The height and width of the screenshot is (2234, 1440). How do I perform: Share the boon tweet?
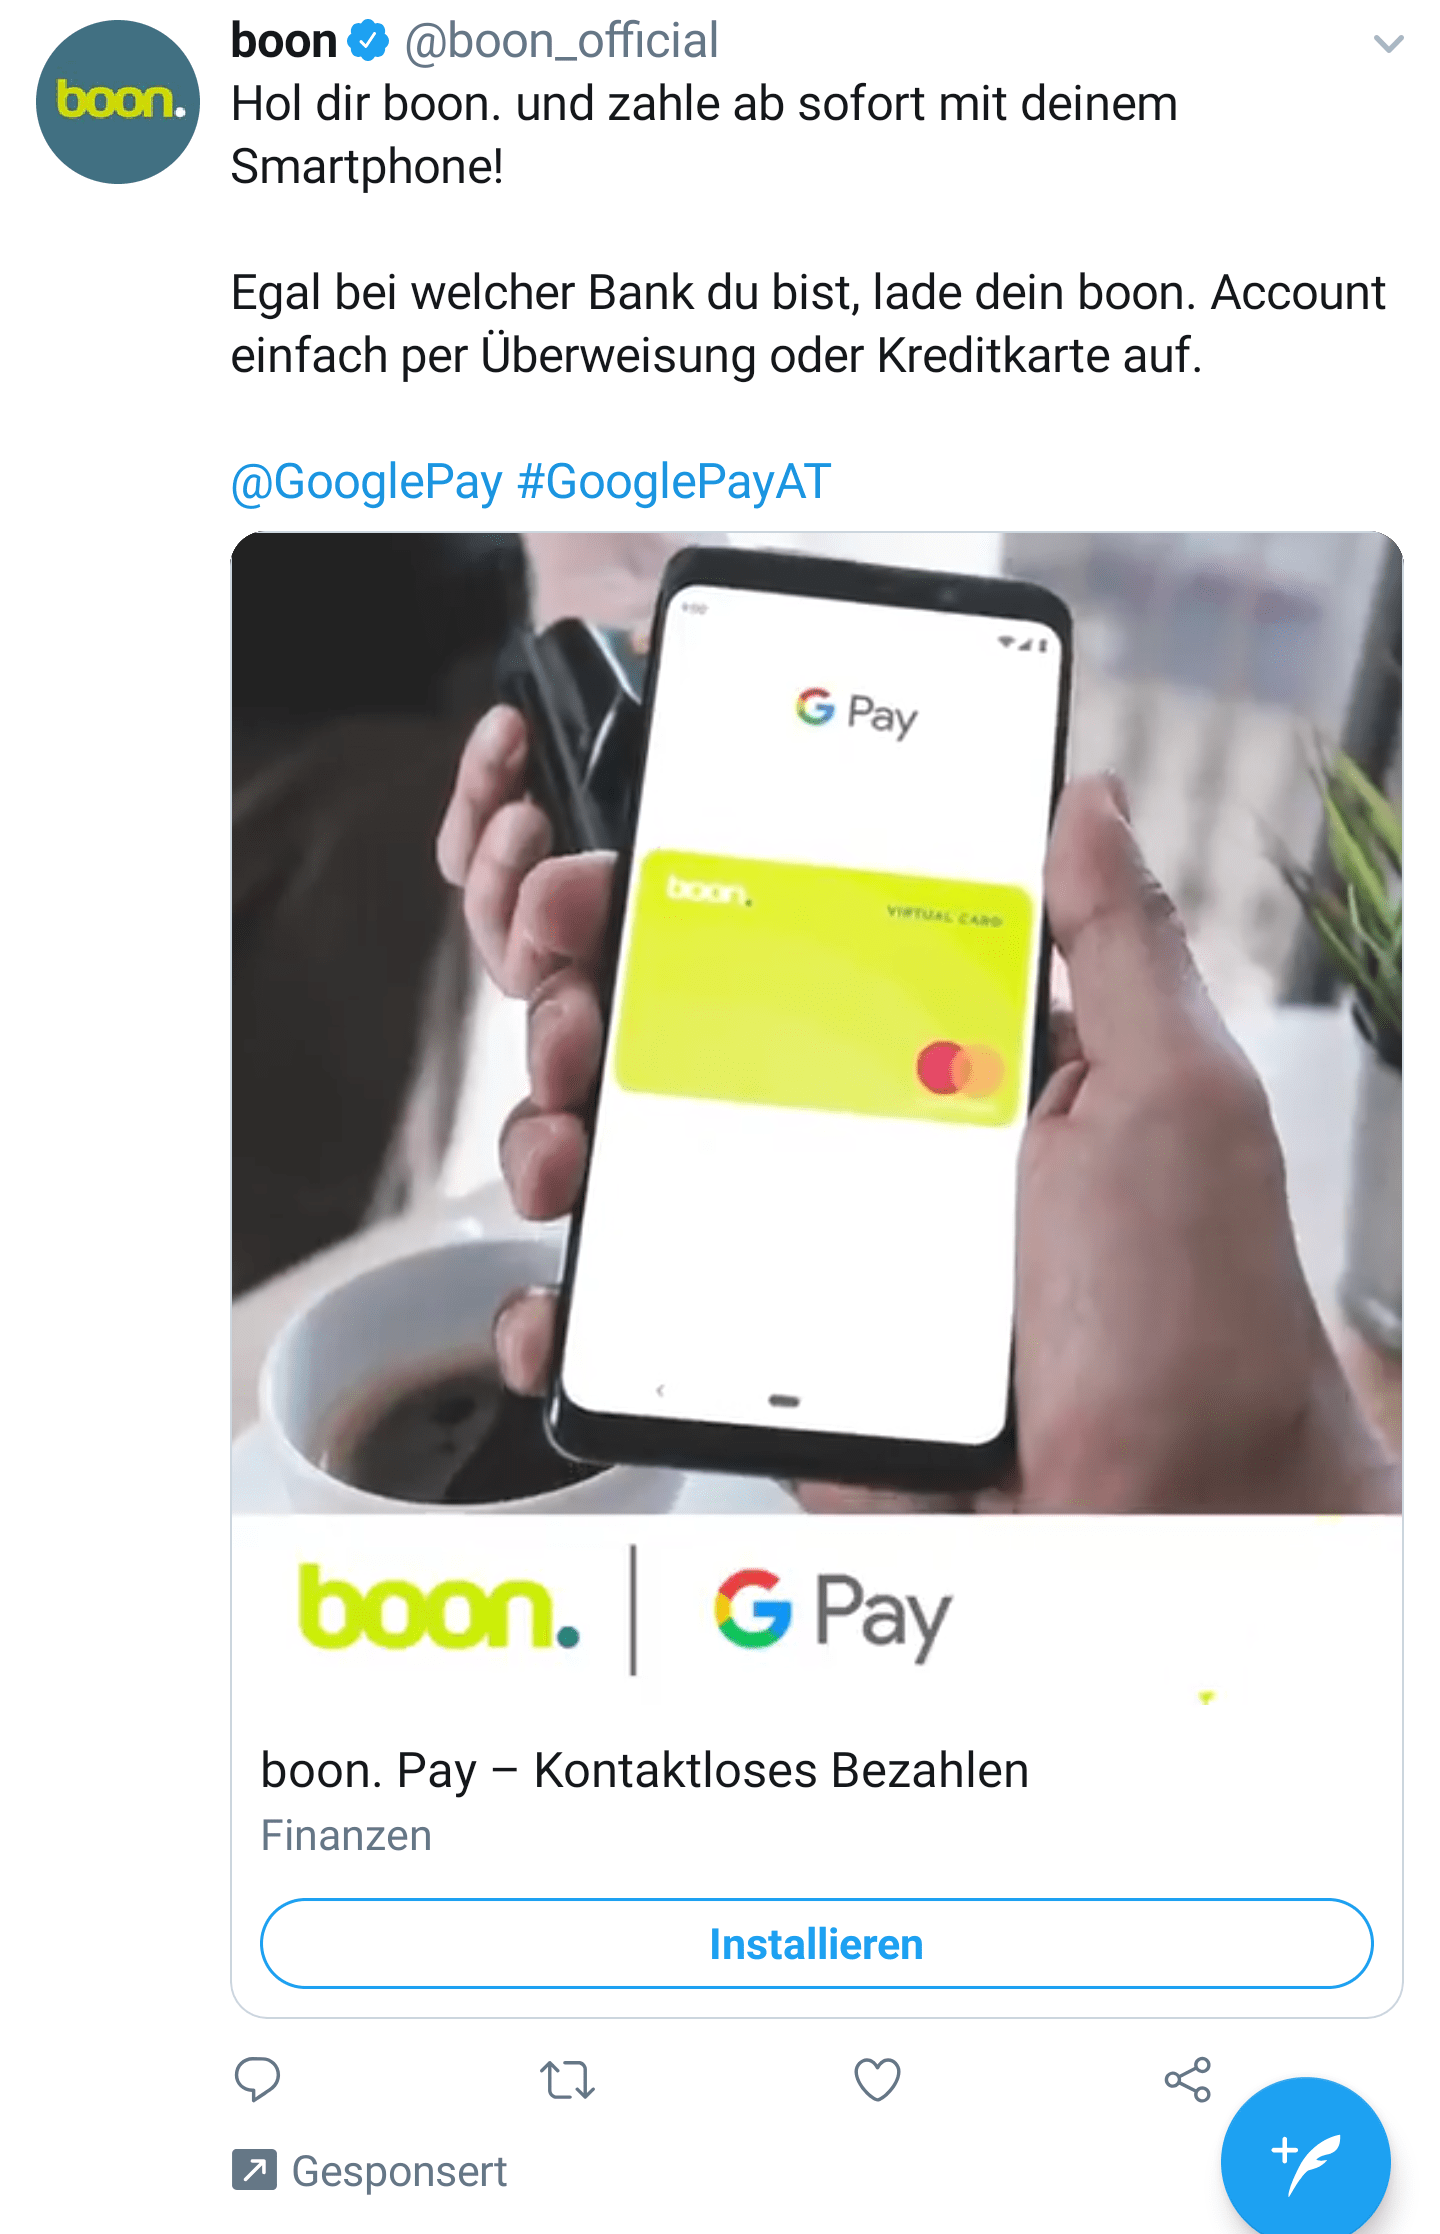[x=1188, y=2080]
